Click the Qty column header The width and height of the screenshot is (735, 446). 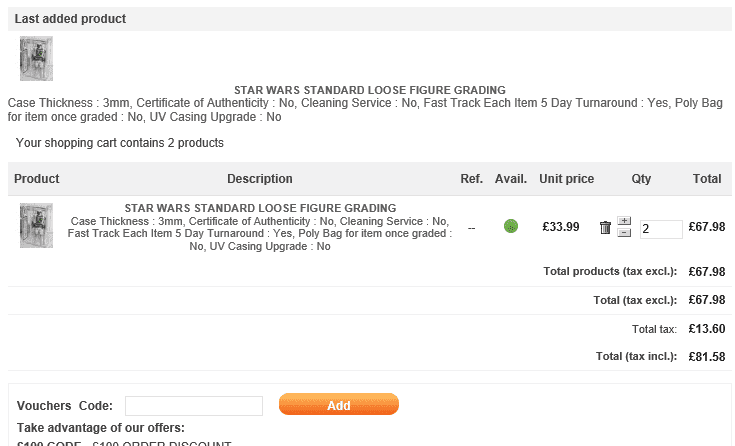(x=641, y=179)
